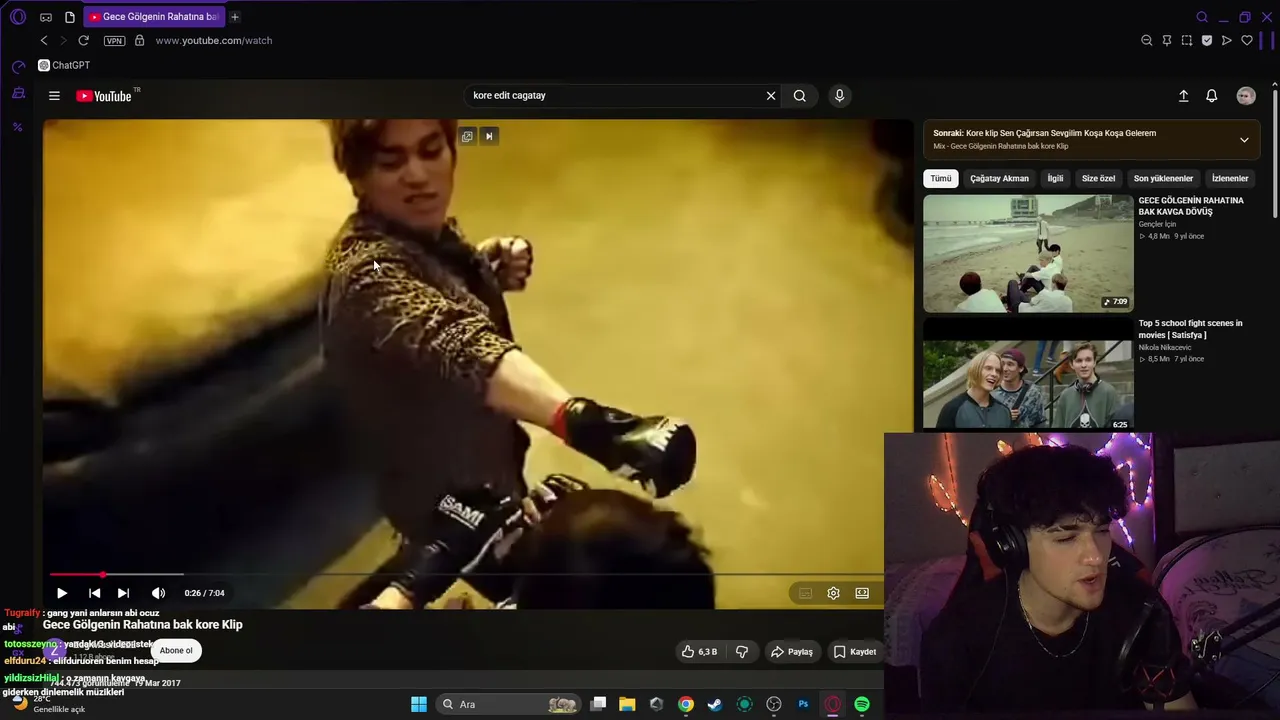Open the ChatGPT bookmark
This screenshot has height=720, width=1280.
point(64,65)
